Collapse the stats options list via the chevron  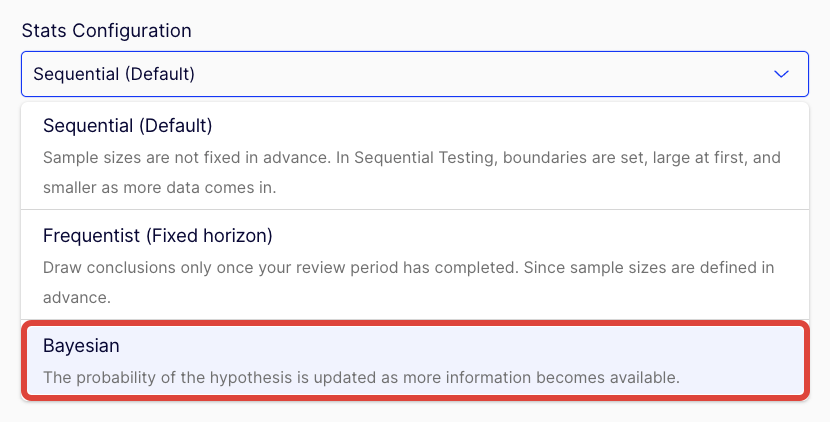781,74
